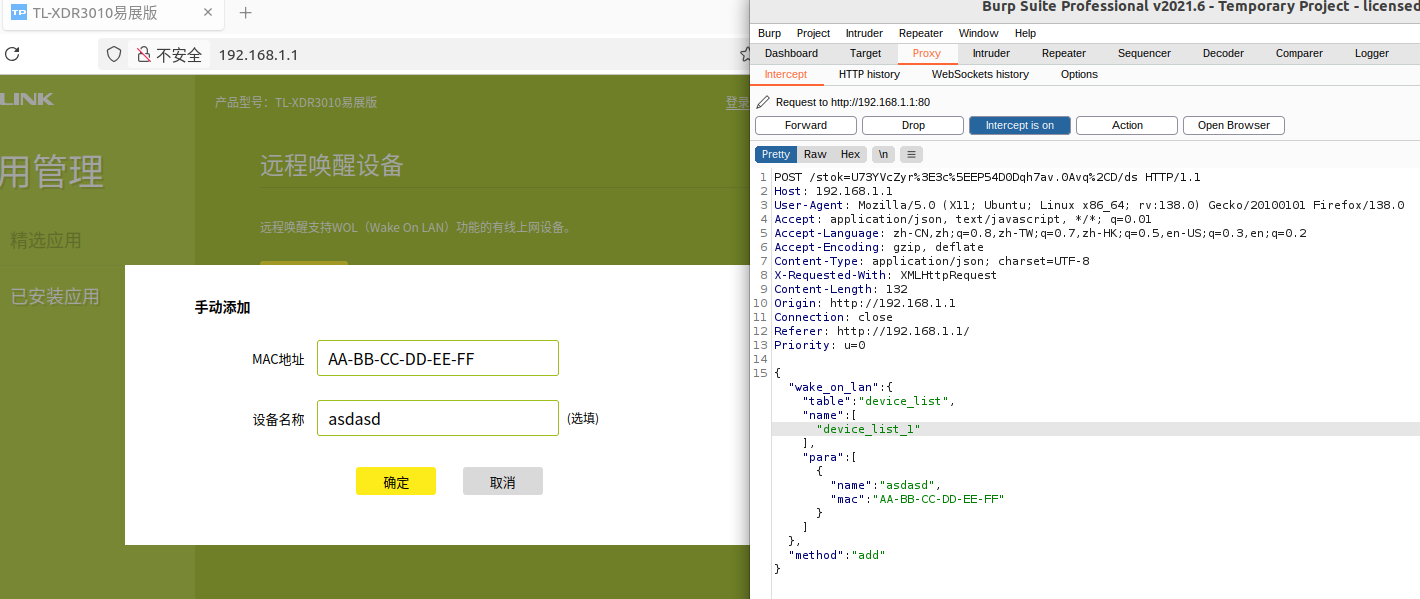Click the POST request line in the editor

(x=987, y=177)
